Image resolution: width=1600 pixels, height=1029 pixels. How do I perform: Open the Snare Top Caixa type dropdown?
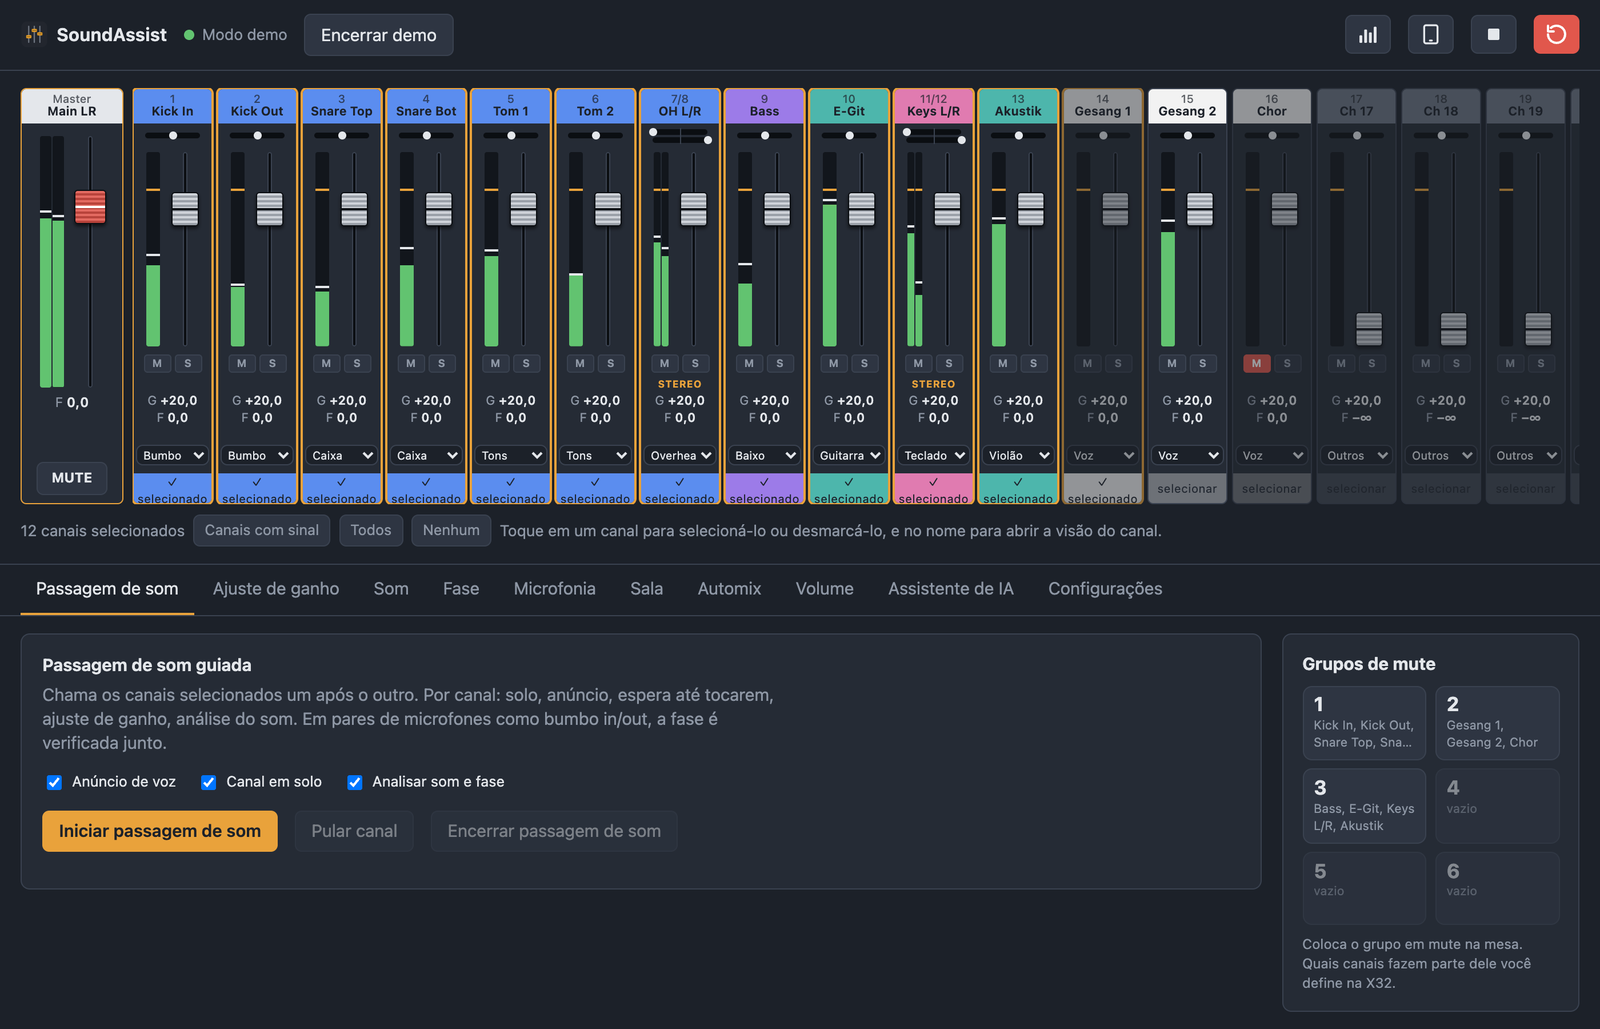coord(342,455)
